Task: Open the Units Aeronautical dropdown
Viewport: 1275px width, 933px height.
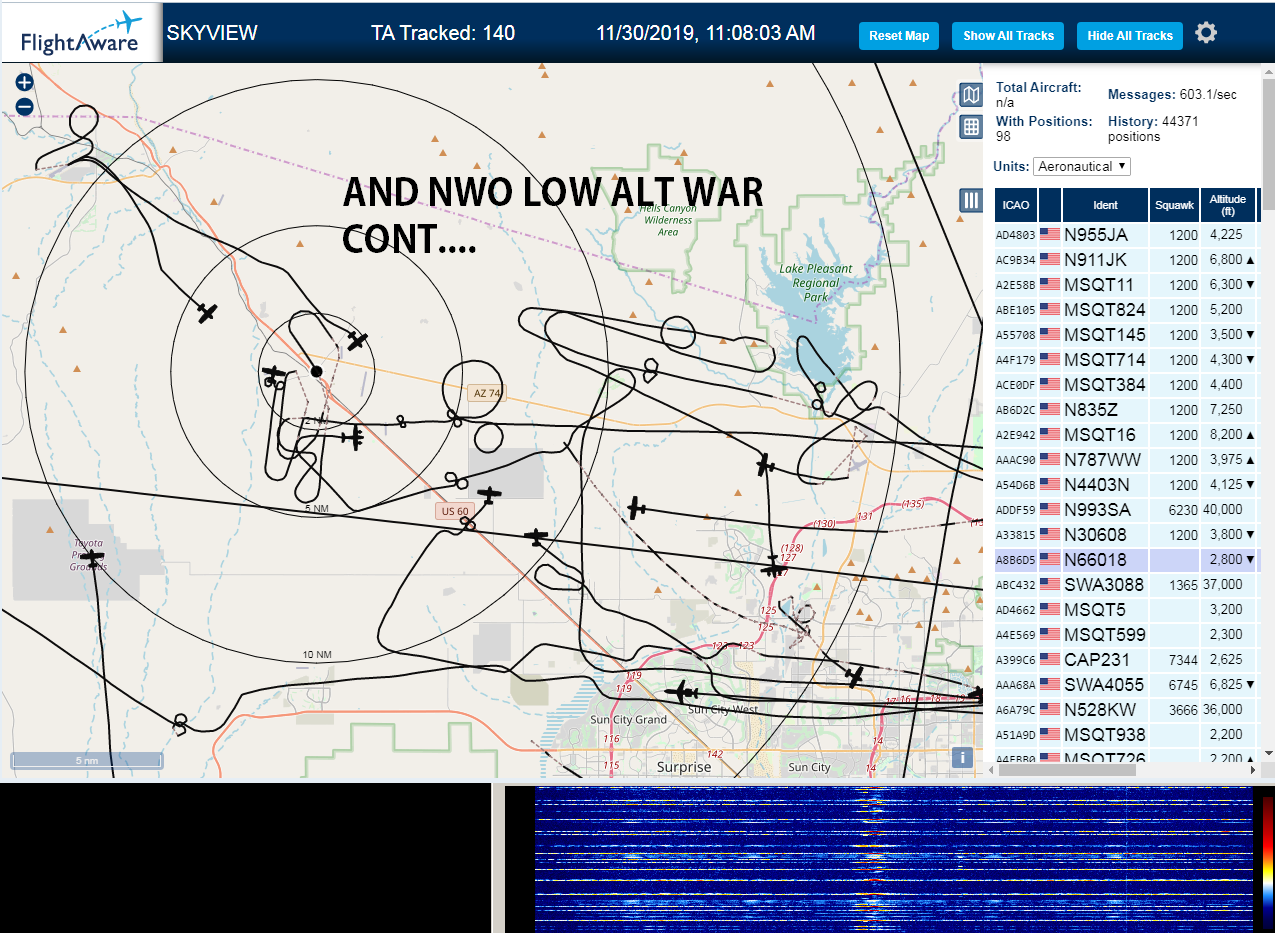Action: 1082,166
